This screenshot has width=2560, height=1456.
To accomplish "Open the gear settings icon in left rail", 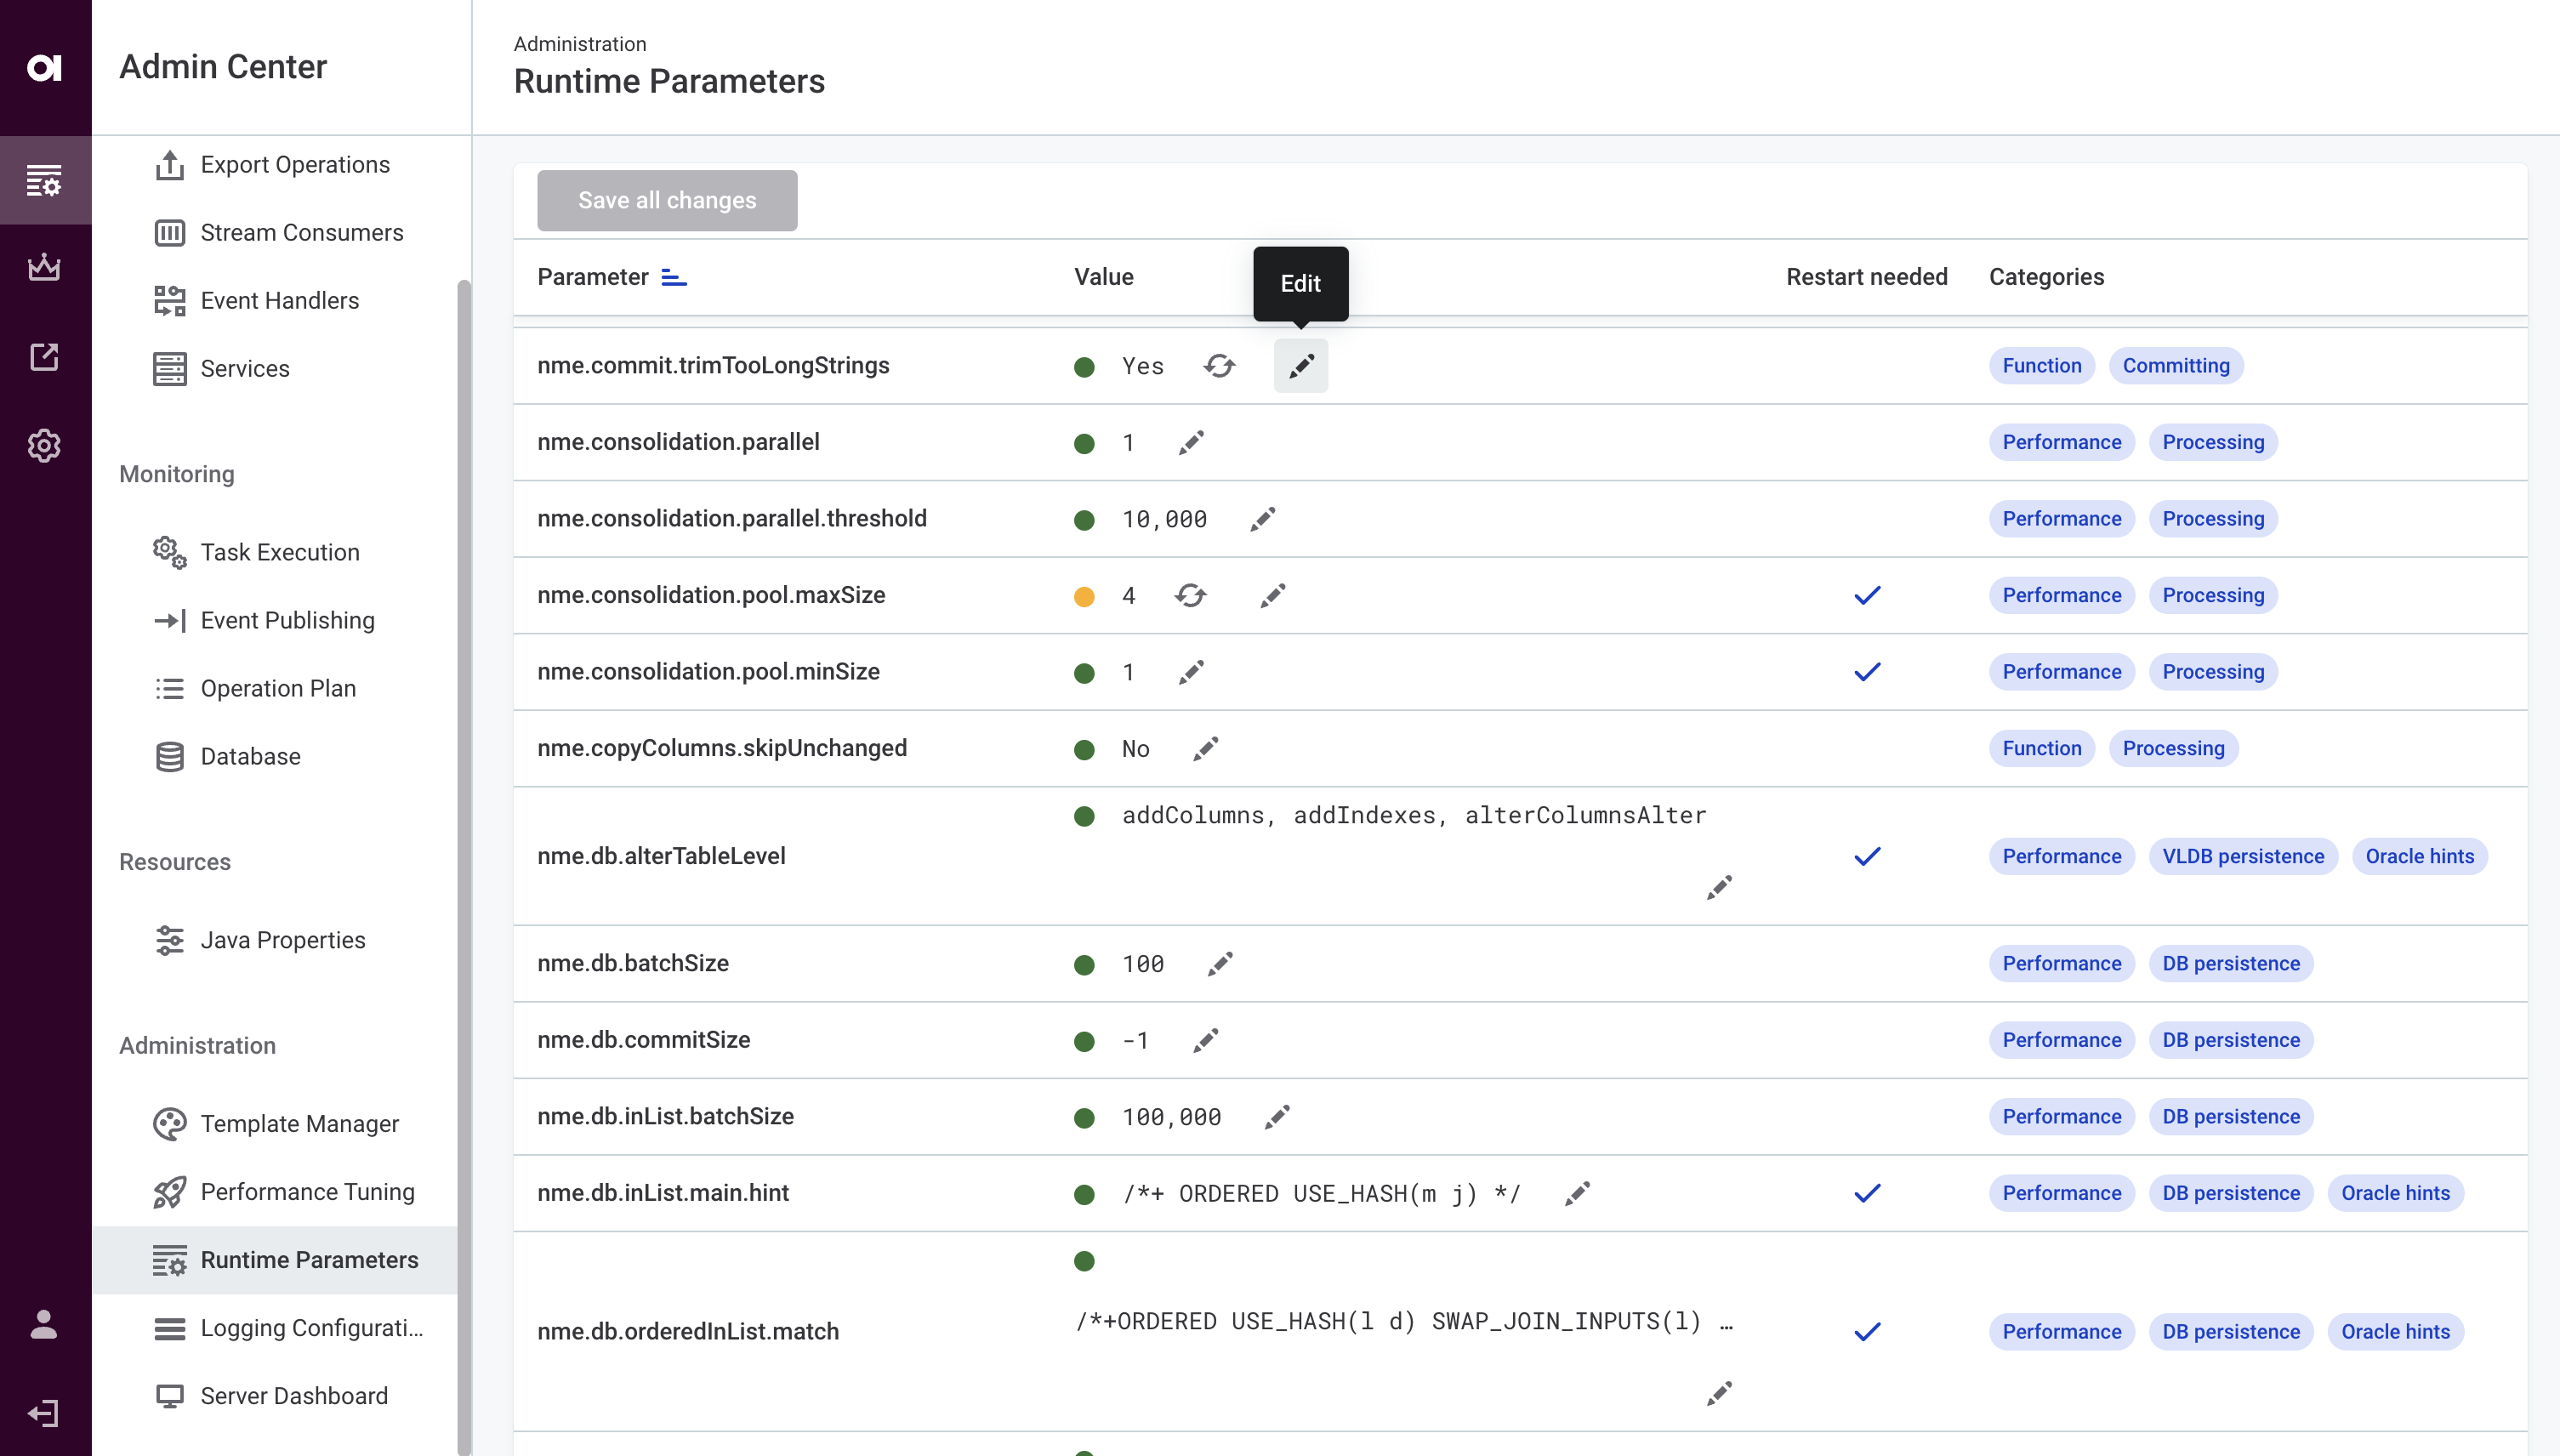I will [44, 445].
